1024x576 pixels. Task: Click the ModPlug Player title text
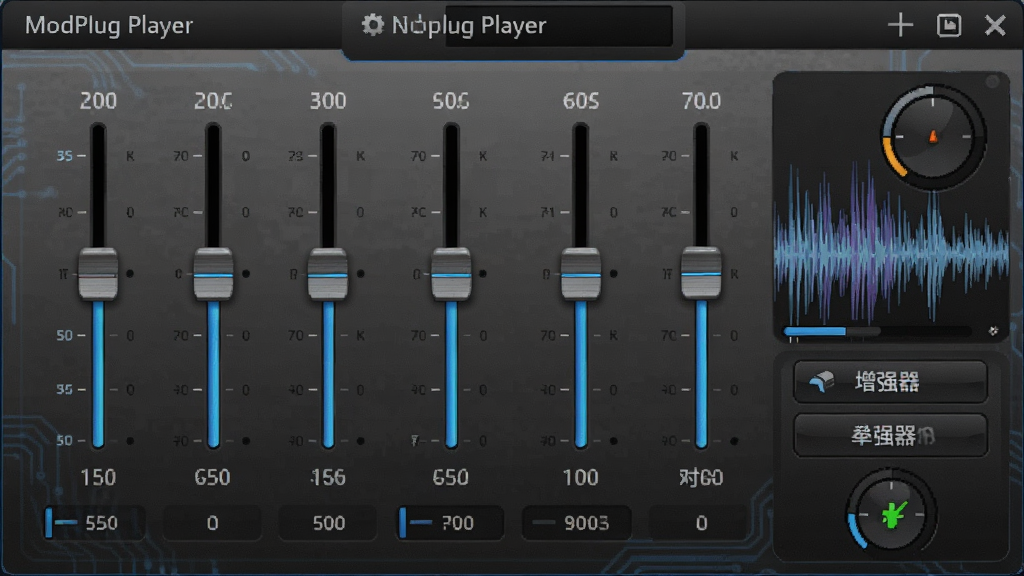108,25
